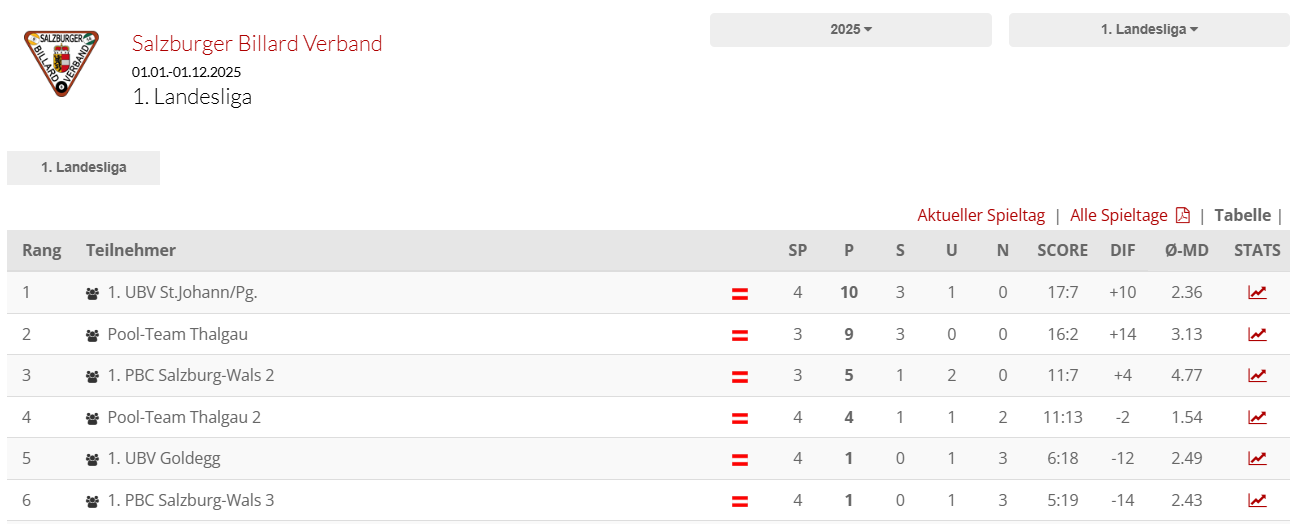
Task: Click the red trend indicator for Pool-Team Thalgau
Action: pyautogui.click(x=740, y=335)
